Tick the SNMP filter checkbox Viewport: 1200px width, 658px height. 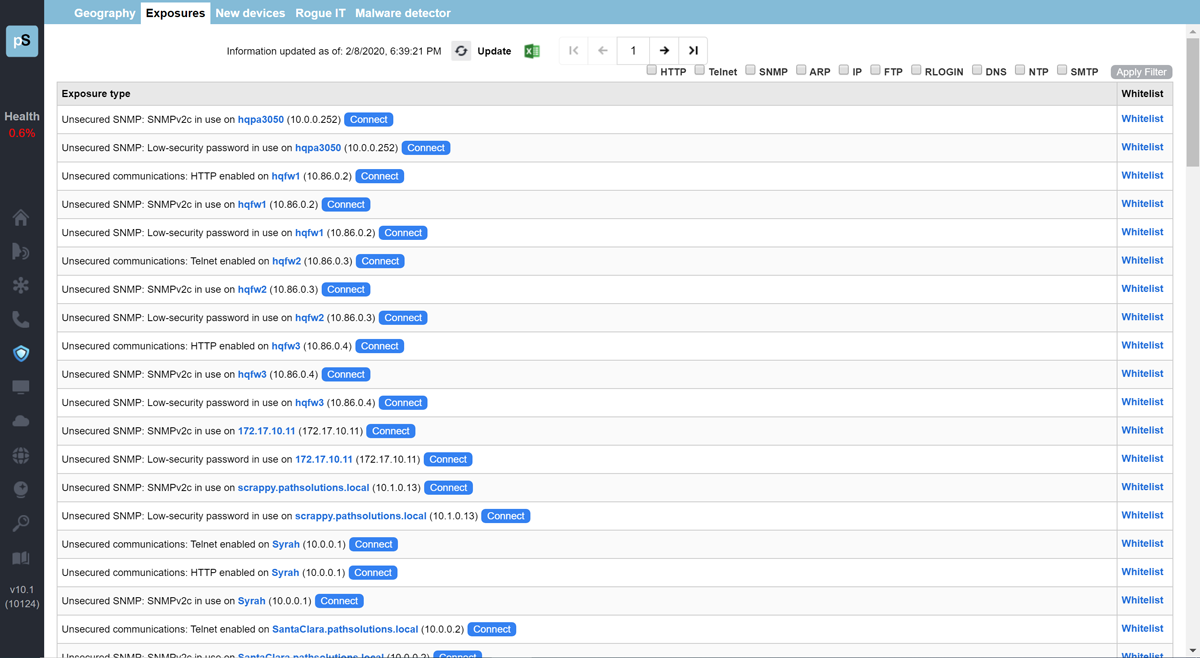pos(750,70)
